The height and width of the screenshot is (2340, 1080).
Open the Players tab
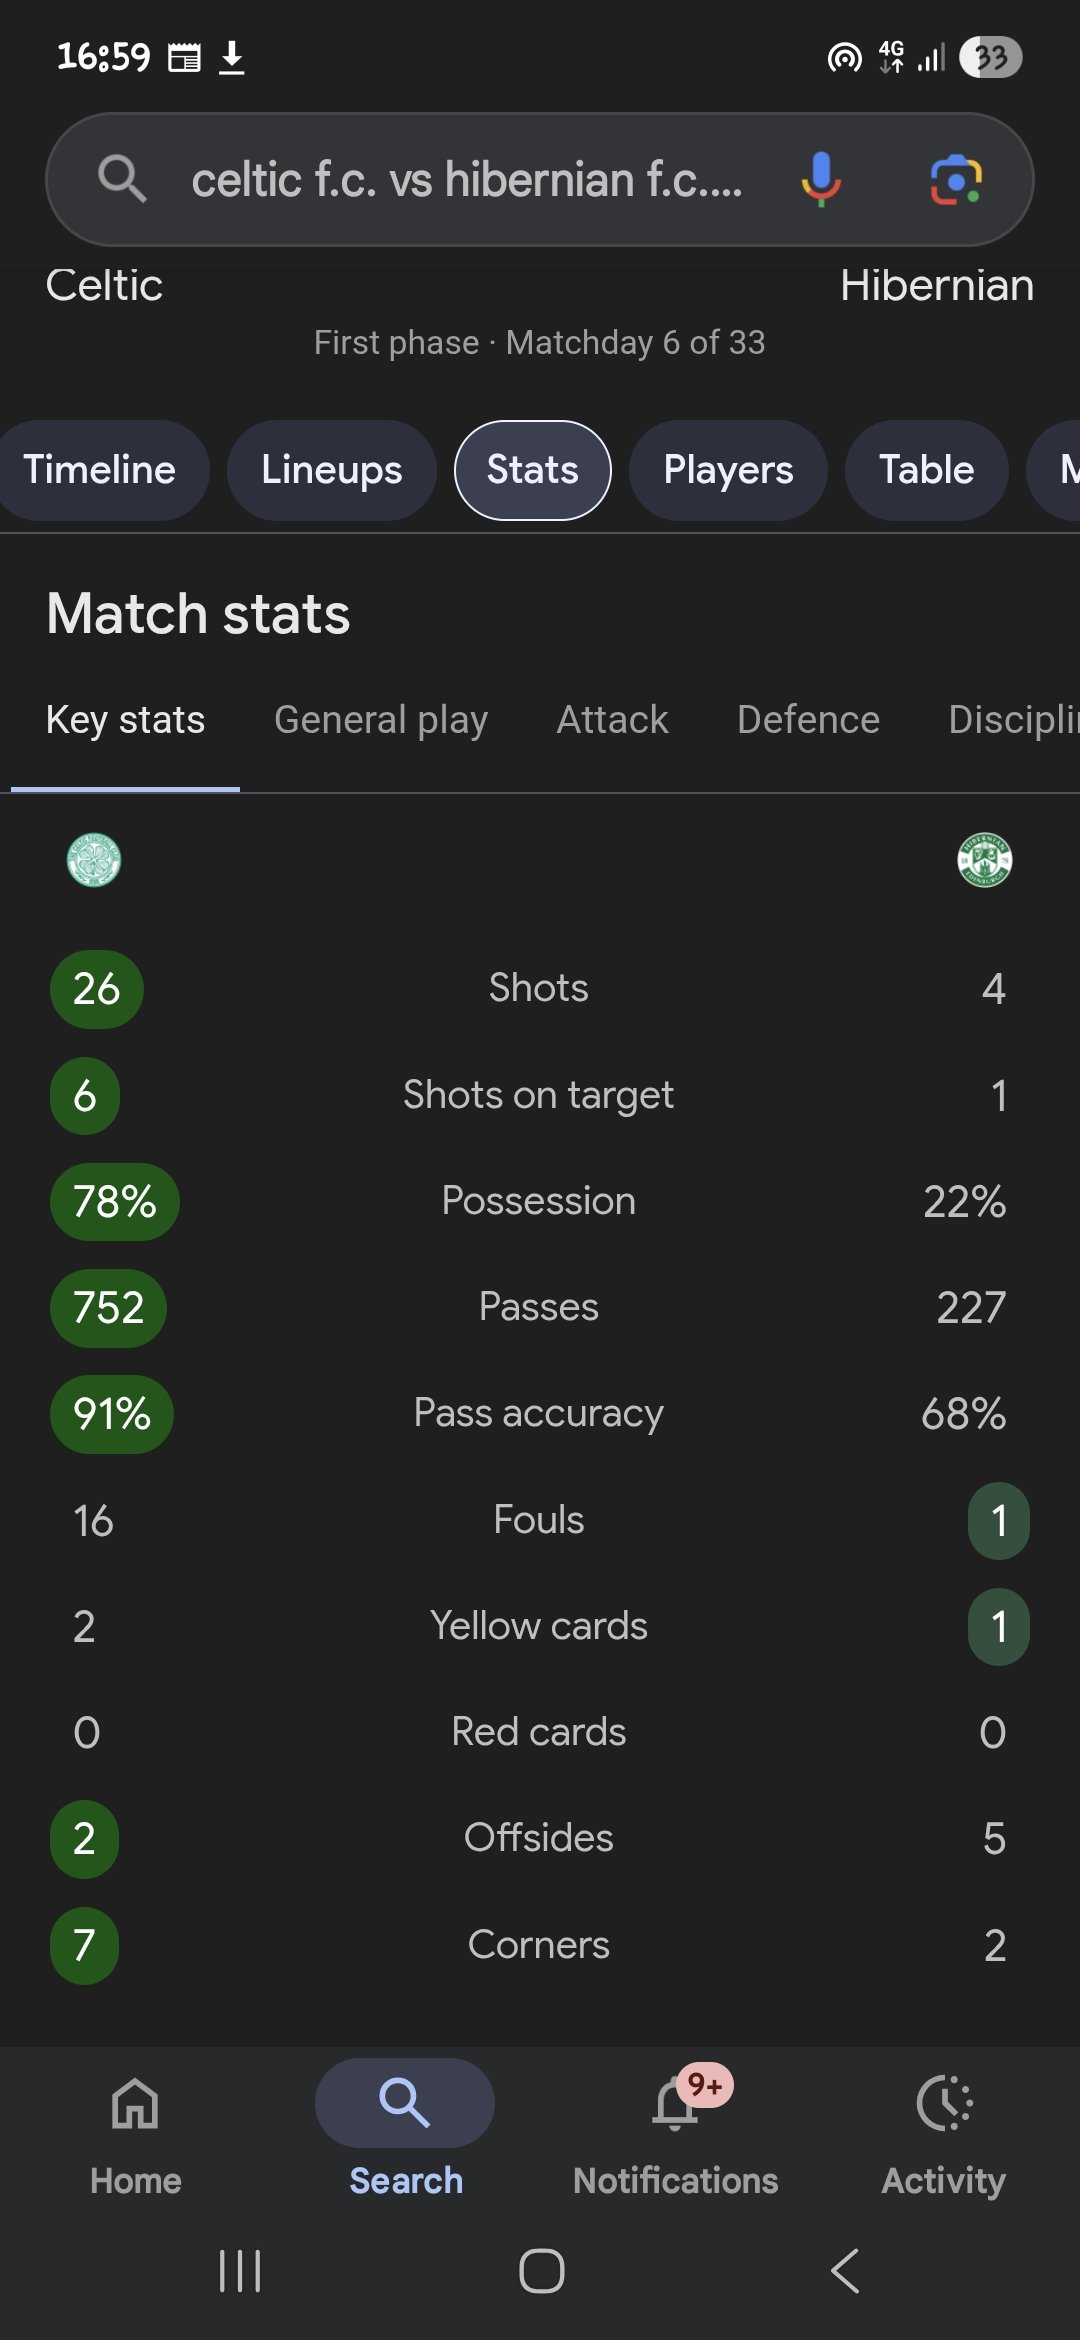(728, 470)
